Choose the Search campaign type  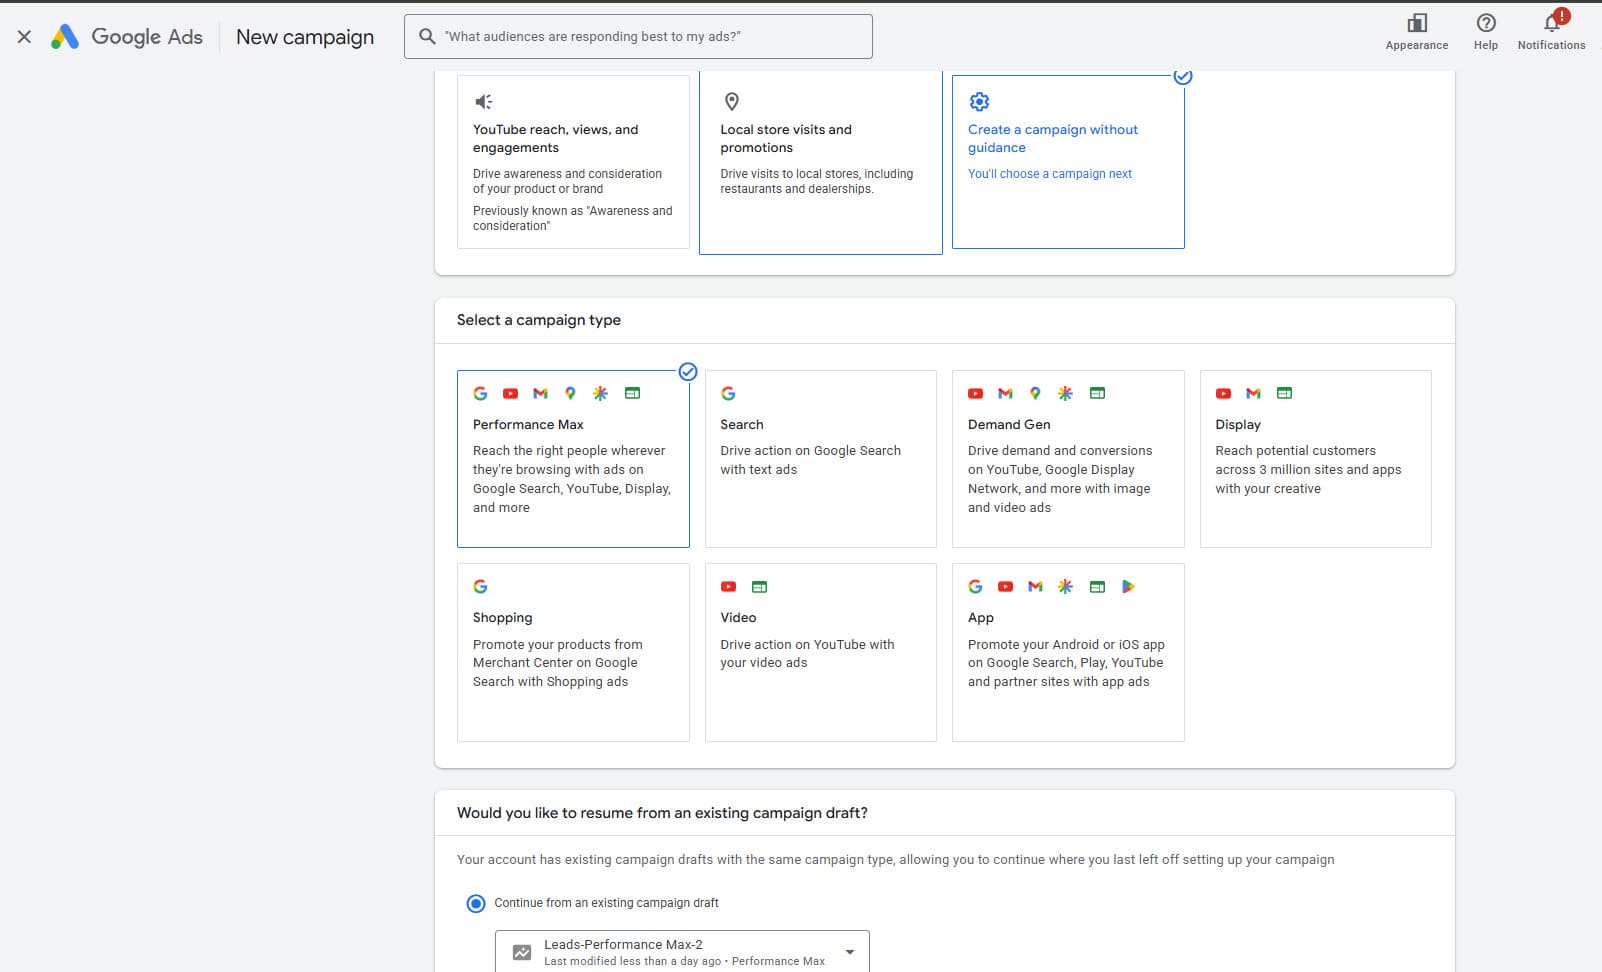(820, 459)
